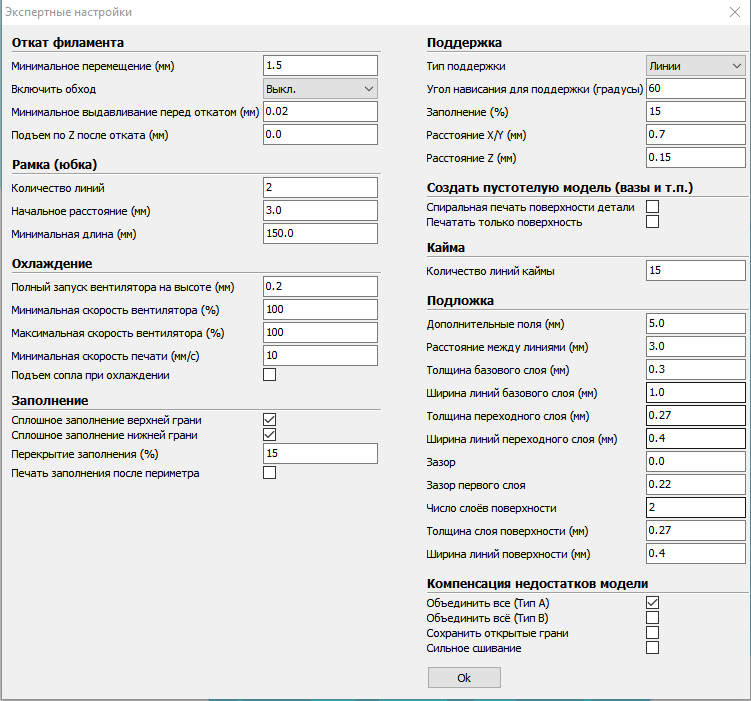Enable Сильное сшивание checkbox
This screenshot has width=751, height=701.
tap(653, 648)
